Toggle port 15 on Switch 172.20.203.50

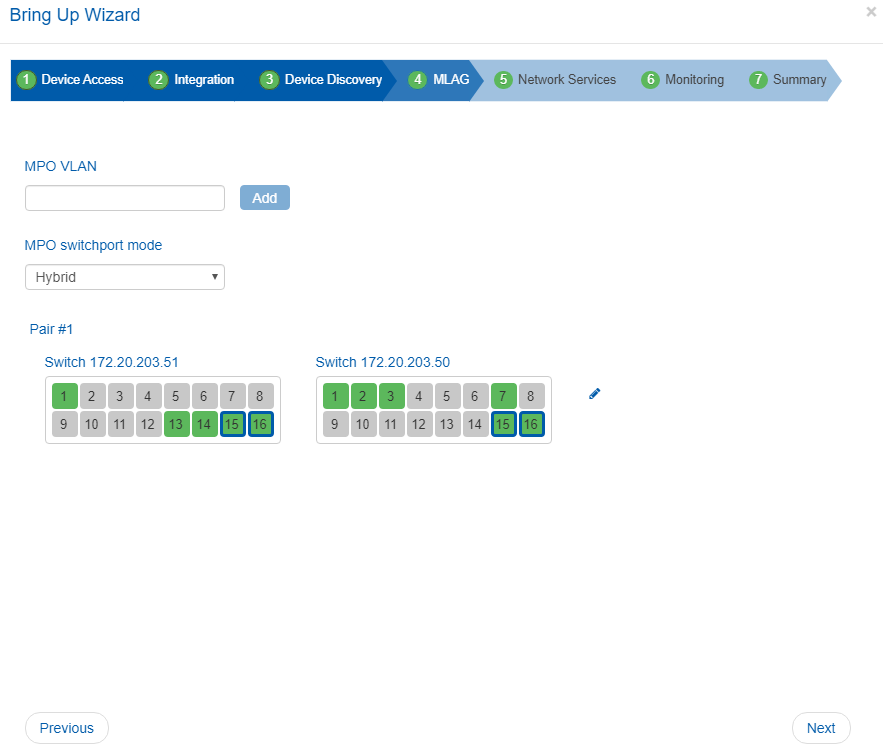(x=504, y=424)
